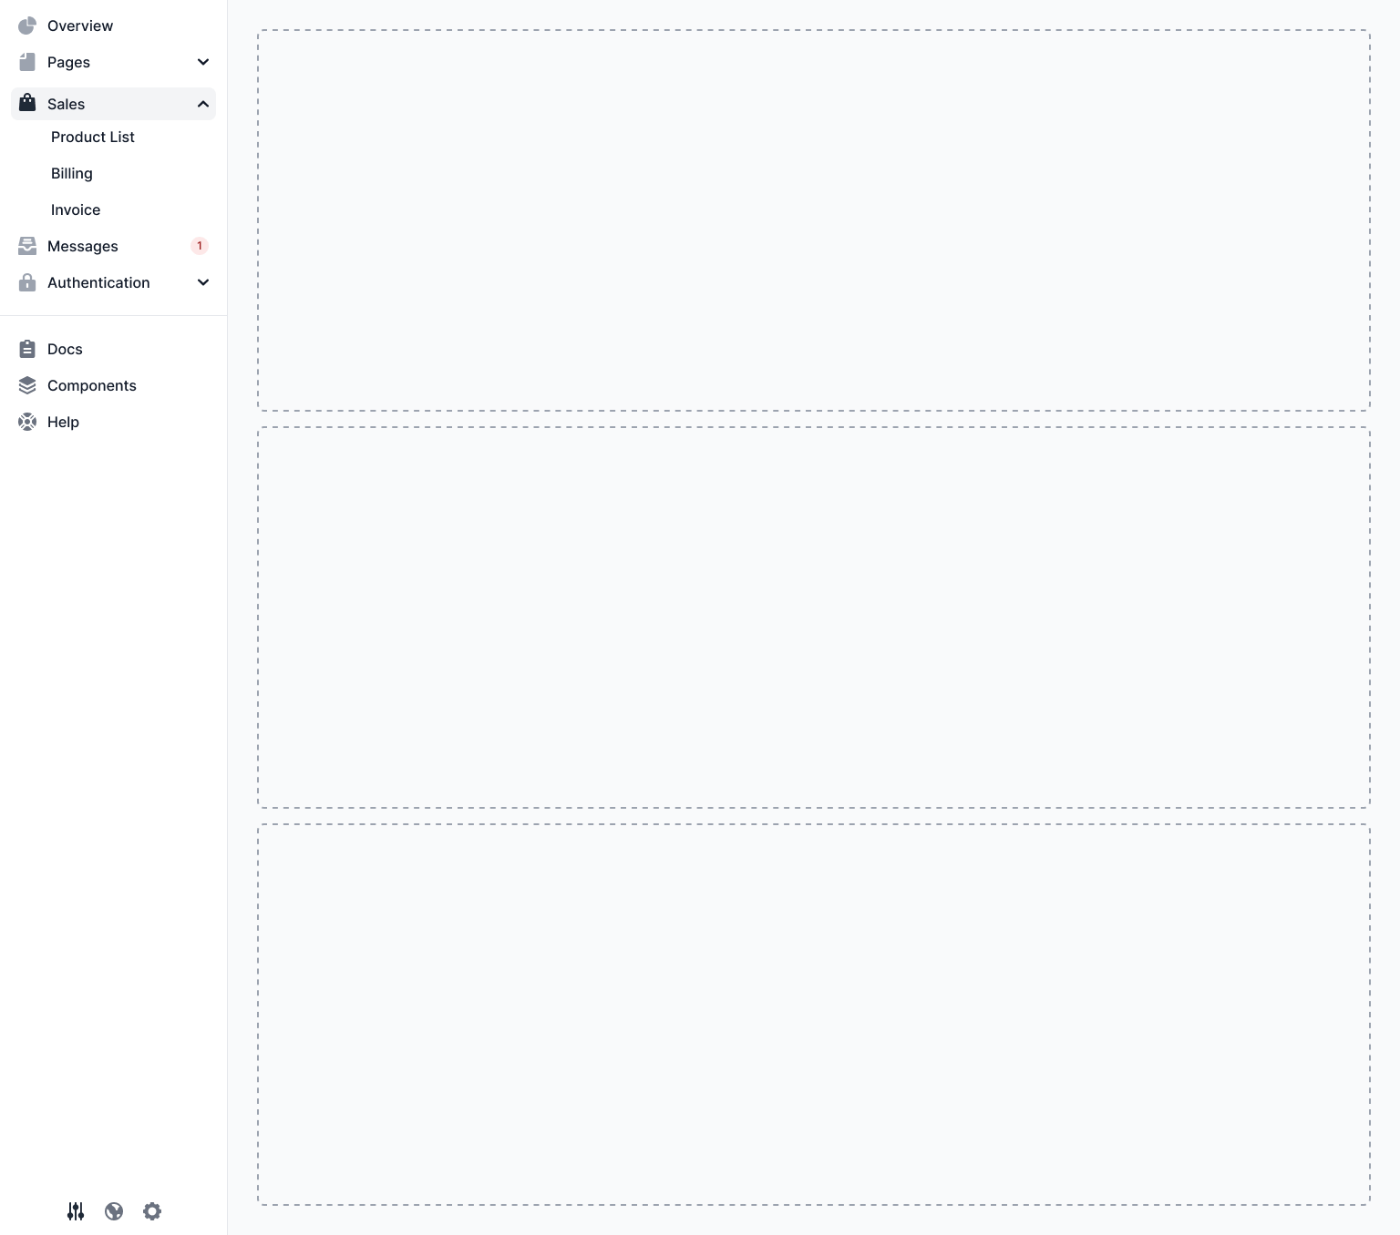
Task: Open the Invoice page
Action: point(76,210)
